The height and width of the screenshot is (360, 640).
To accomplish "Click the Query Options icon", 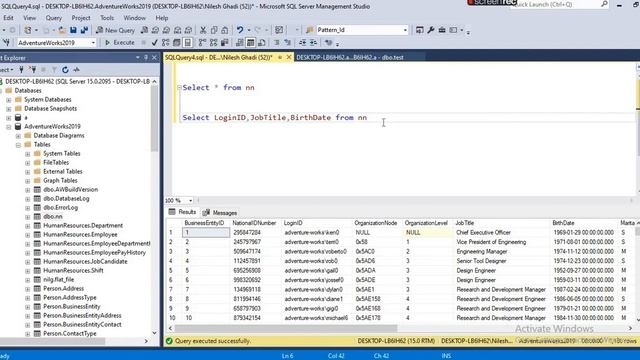I will (x=176, y=42).
